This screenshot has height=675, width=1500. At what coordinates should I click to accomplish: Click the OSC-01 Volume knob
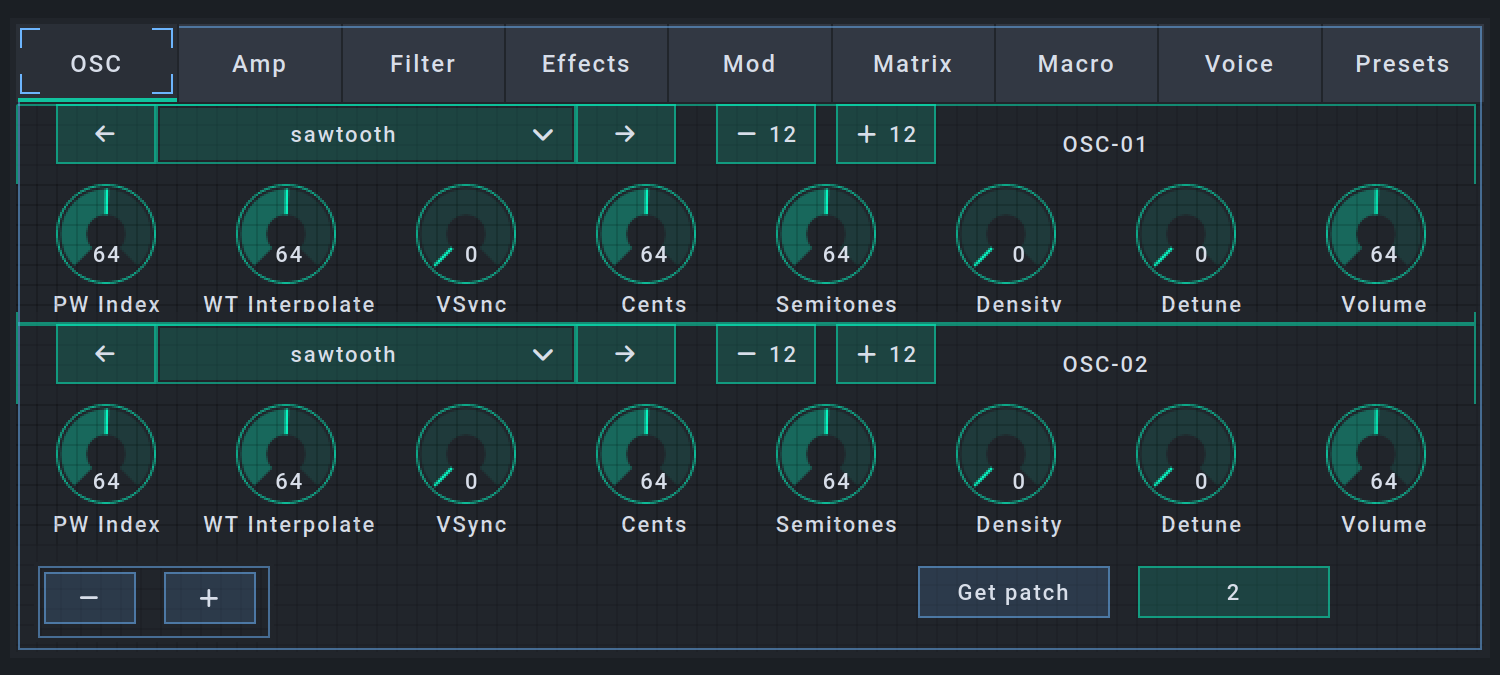(x=1376, y=234)
